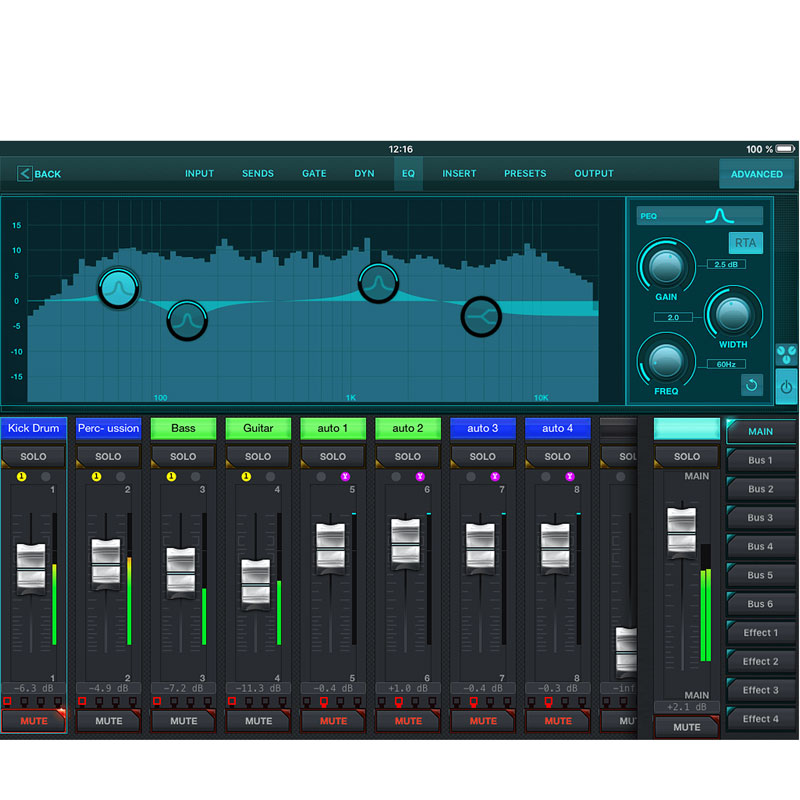The height and width of the screenshot is (800, 800).
Task: Unmute the Kick Drum channel
Action: (34, 720)
